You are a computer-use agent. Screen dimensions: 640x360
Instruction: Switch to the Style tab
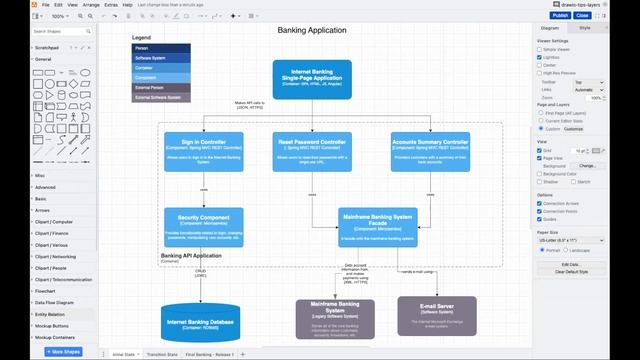point(585,28)
